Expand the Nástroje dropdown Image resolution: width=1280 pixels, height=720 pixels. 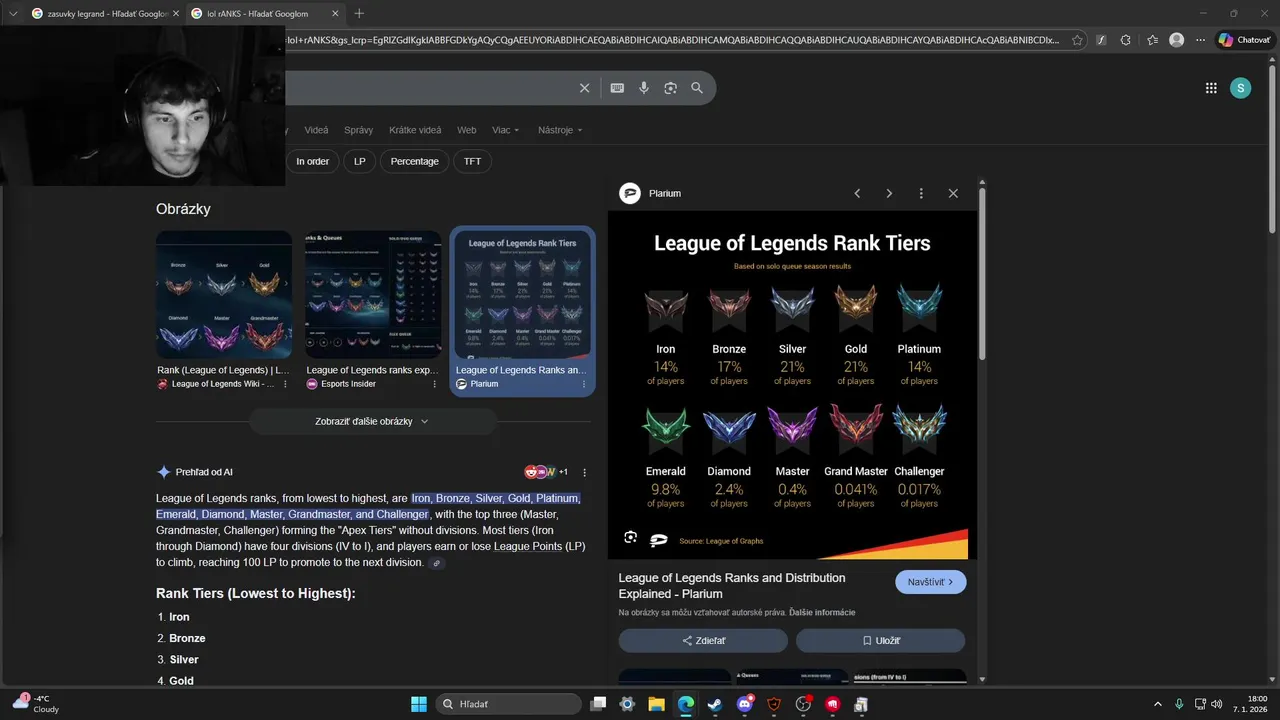tap(560, 130)
